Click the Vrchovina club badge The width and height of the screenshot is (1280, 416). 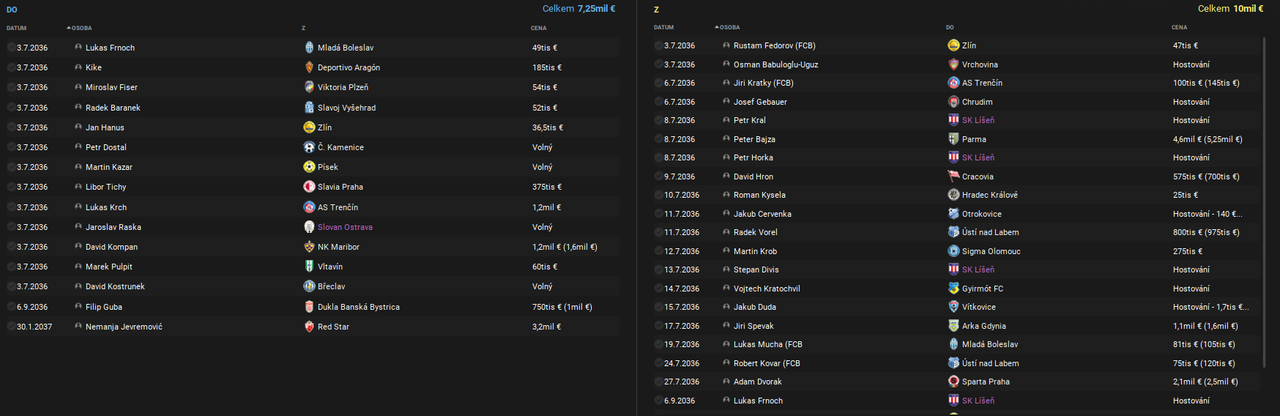pyautogui.click(x=953, y=64)
